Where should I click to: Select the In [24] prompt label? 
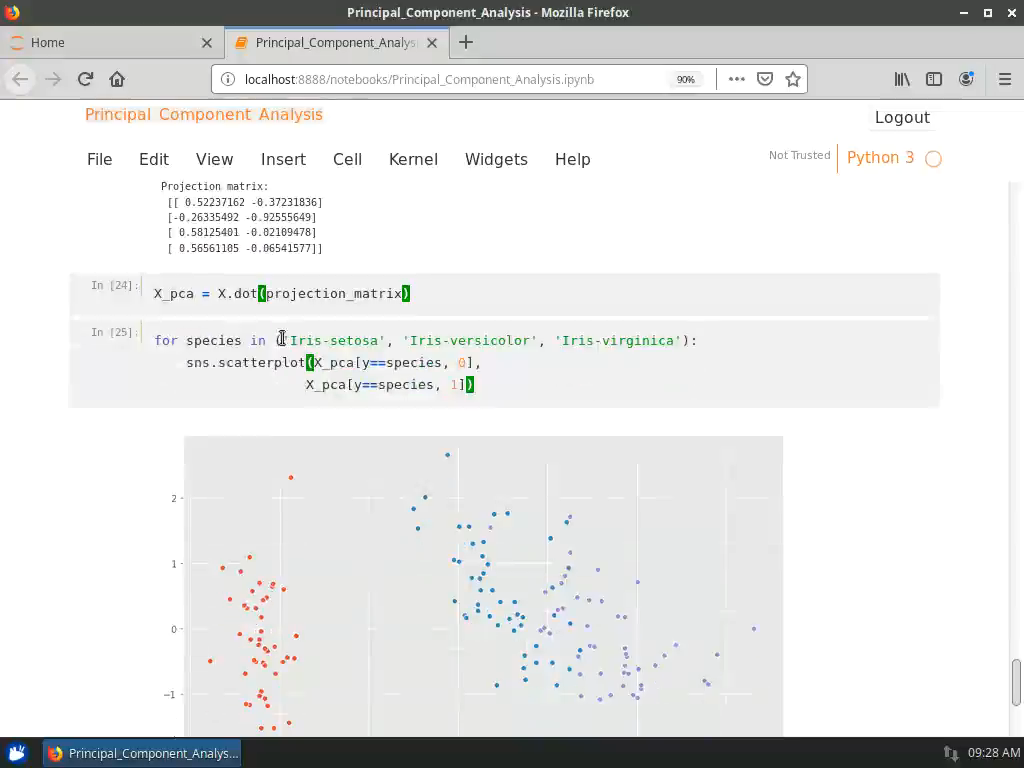coord(115,285)
